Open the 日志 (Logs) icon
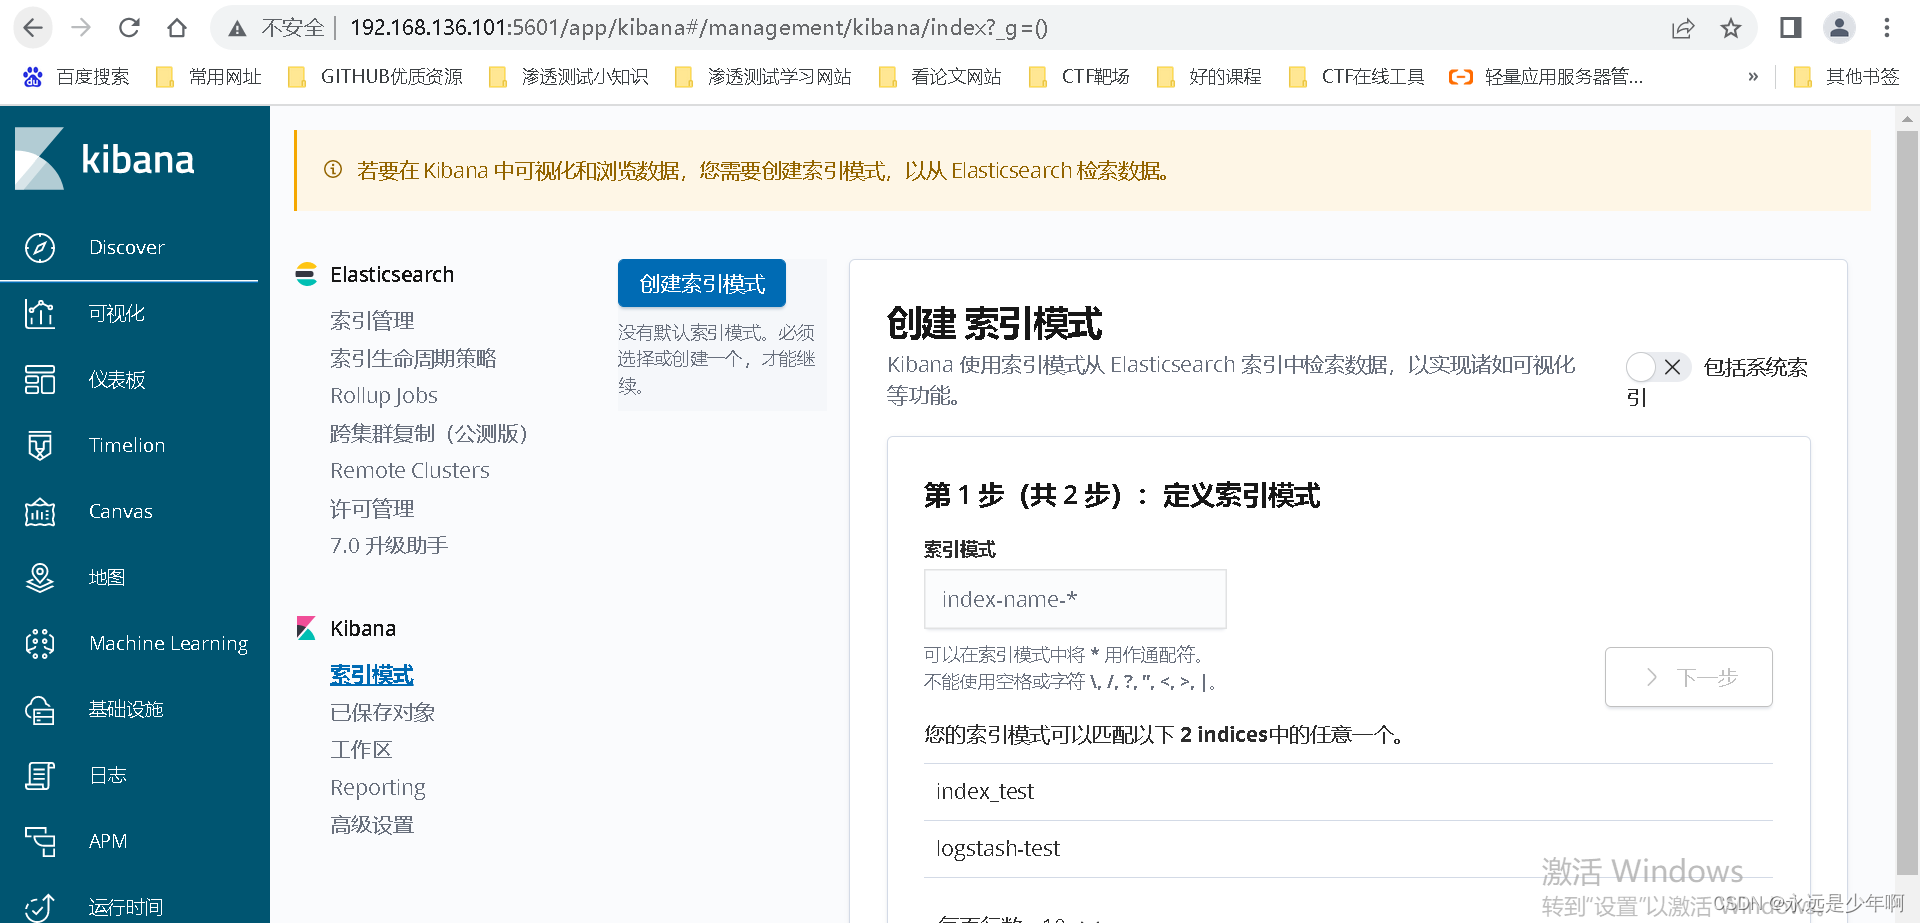 click(x=40, y=775)
